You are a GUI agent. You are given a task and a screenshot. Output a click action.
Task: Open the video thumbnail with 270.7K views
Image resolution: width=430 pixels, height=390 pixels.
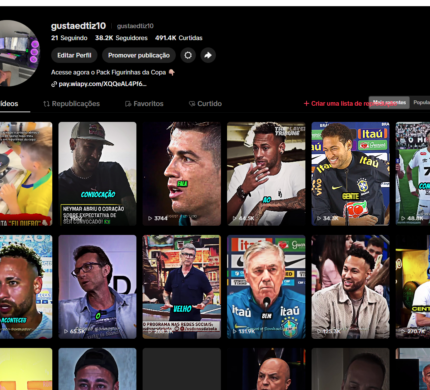413,287
